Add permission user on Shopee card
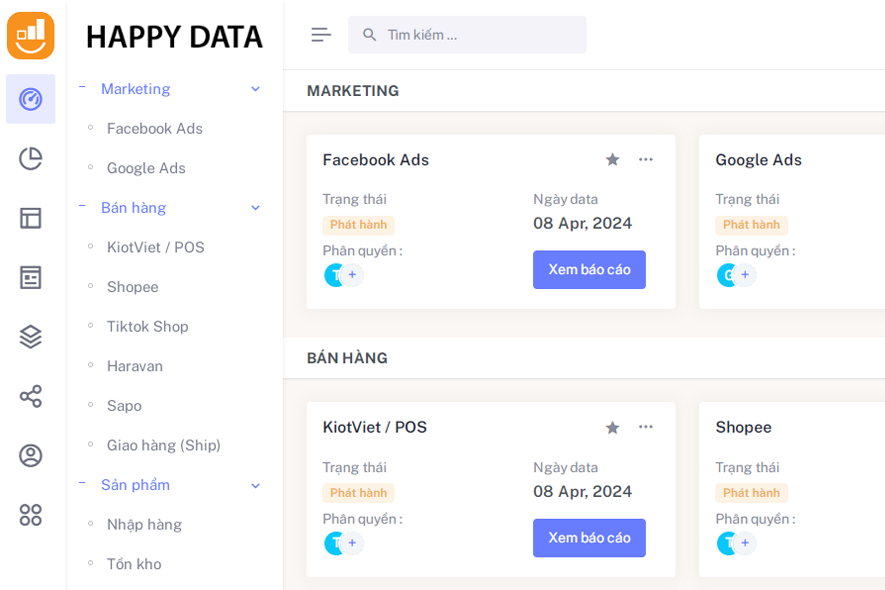Image resolution: width=885 pixels, height=590 pixels. click(745, 543)
